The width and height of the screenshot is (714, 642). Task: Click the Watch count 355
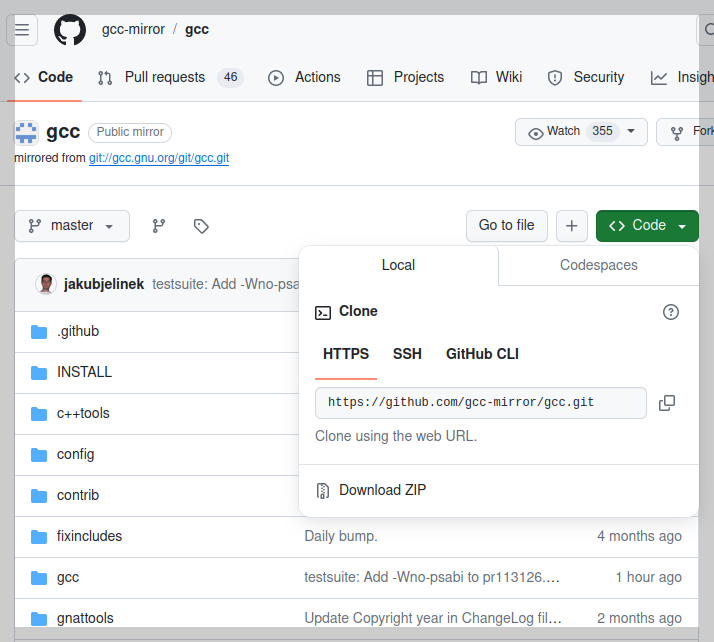(x=602, y=132)
